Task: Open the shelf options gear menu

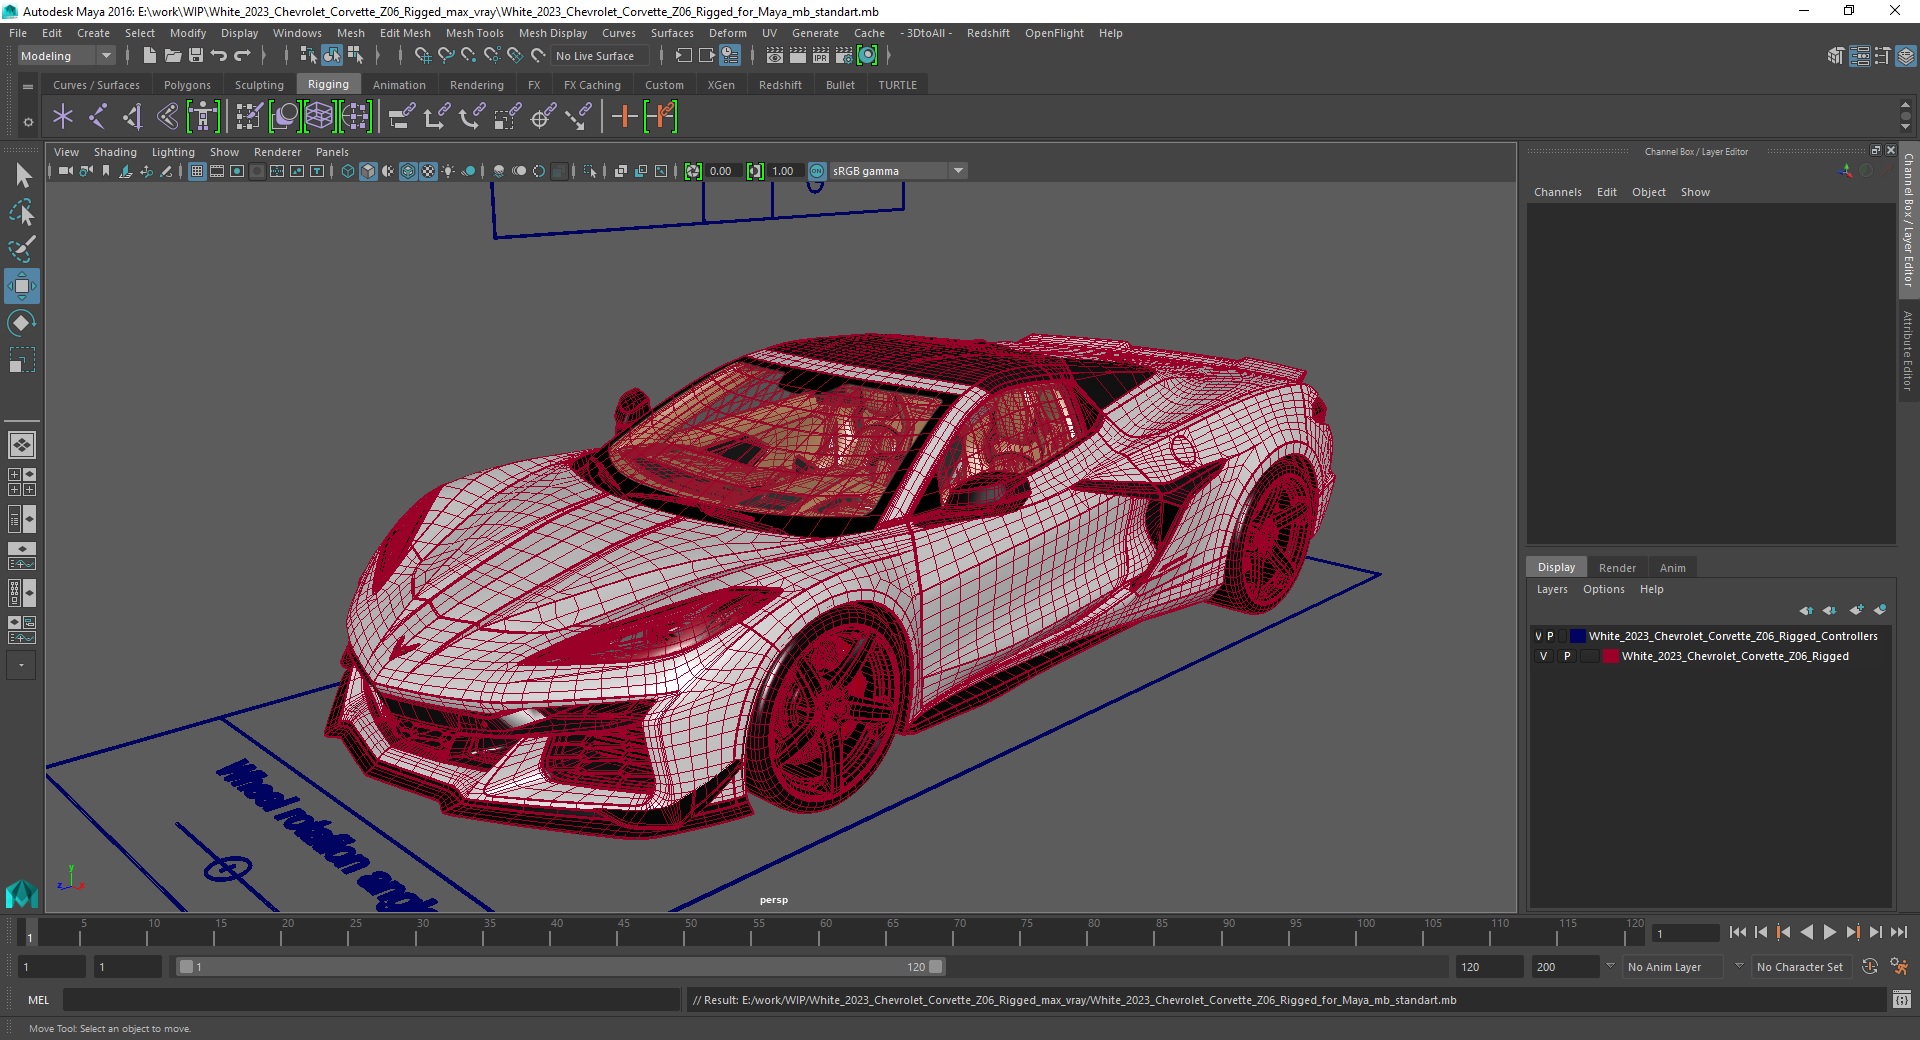Action: pos(28,122)
